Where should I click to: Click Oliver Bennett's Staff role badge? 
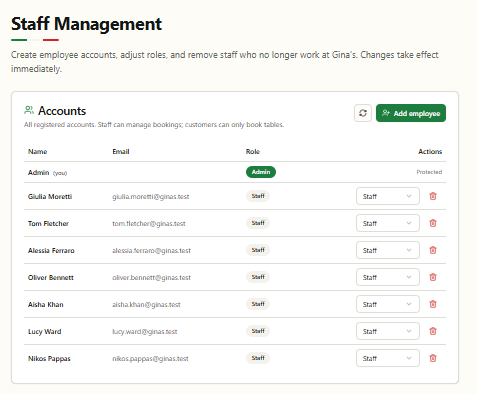coord(258,277)
